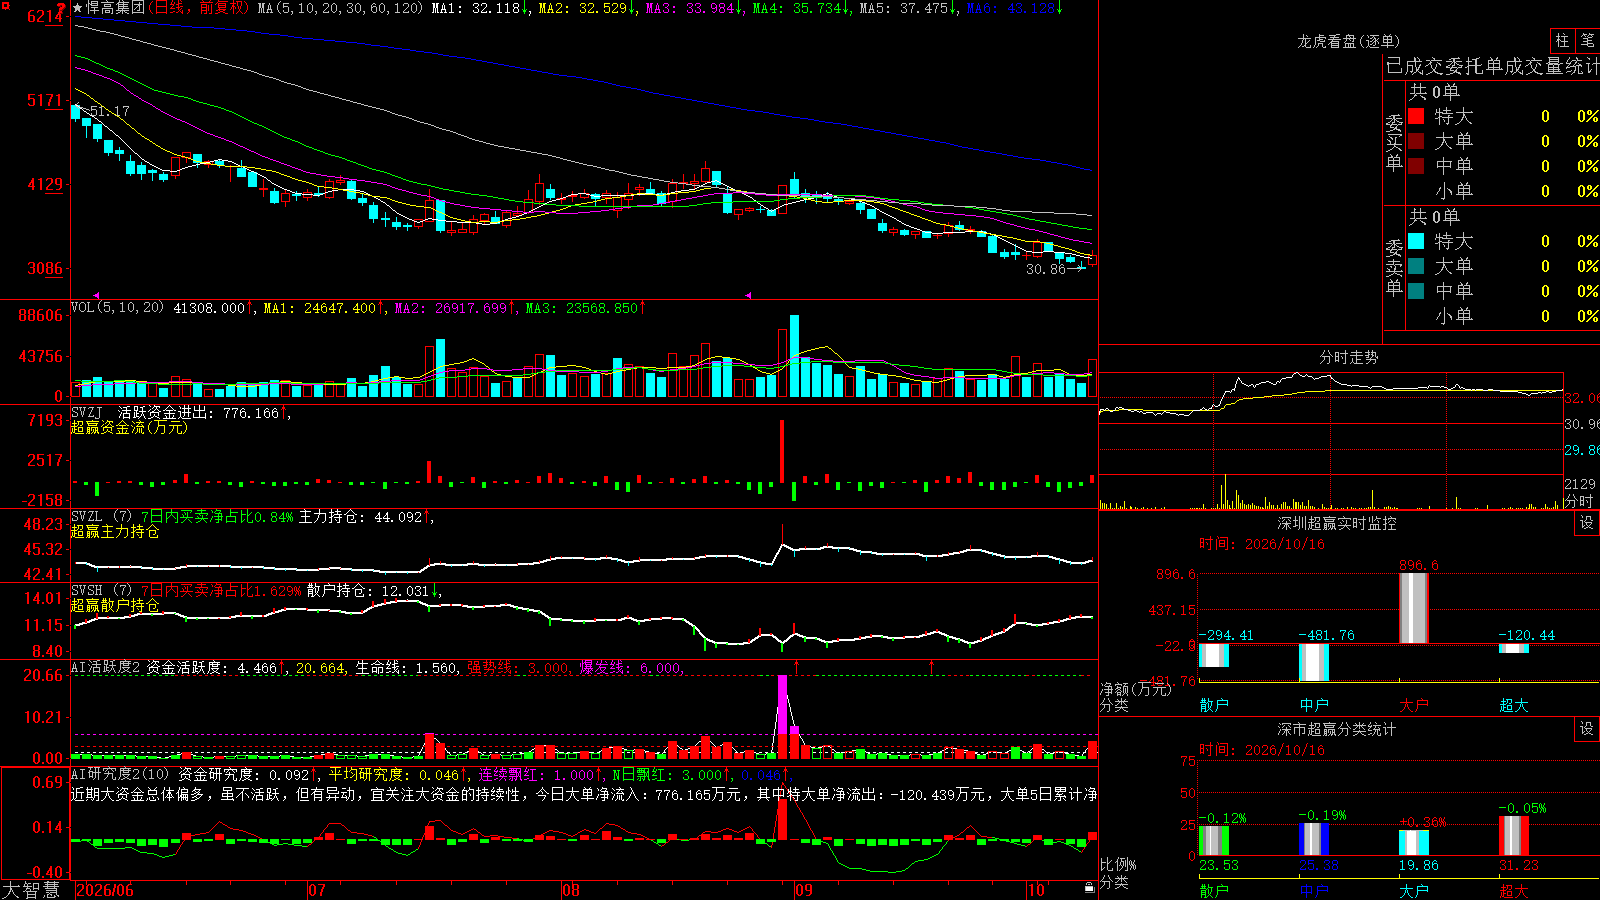
Task: Click the 超赢资金流(万元) label
Action: point(129,427)
